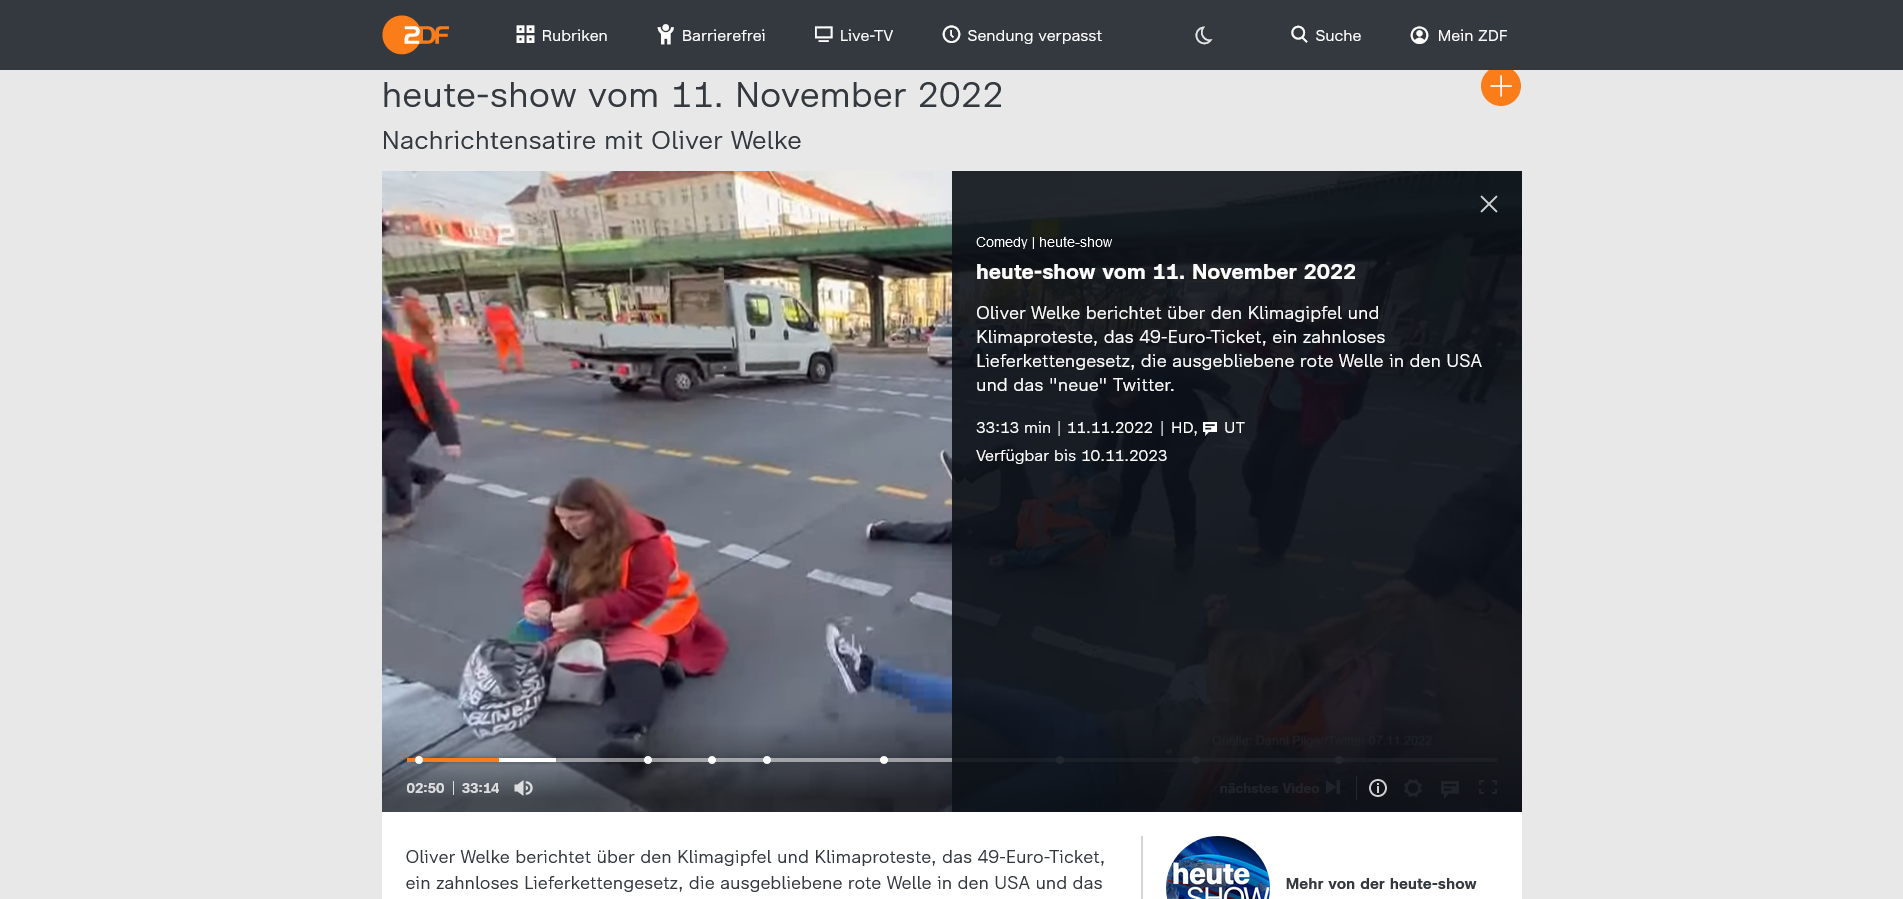
Task: Open player settings gear
Action: coord(1413,788)
